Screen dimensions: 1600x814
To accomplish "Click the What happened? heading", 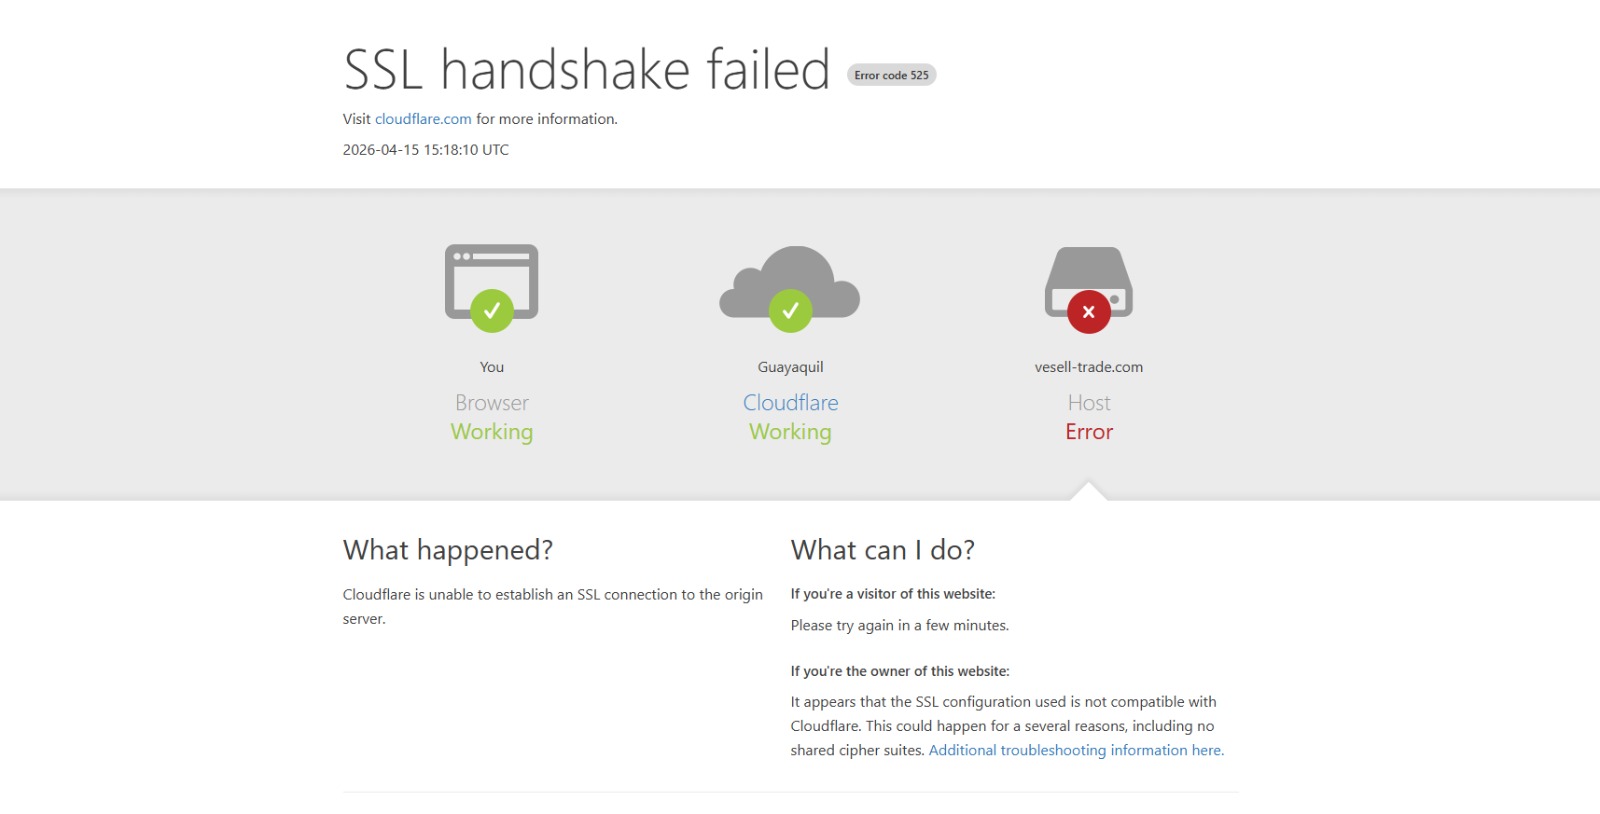I will [x=448, y=550].
